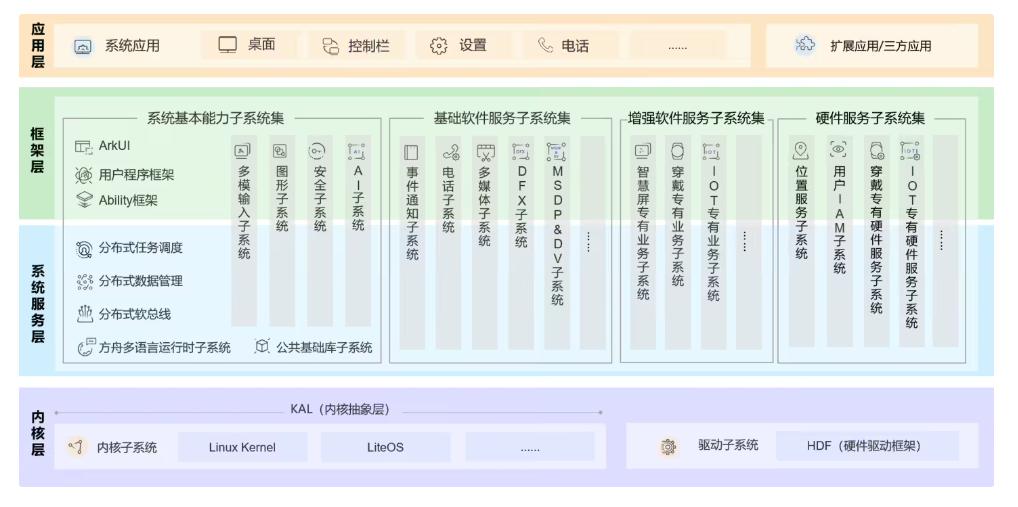
Task: Click the 驱动子系统 text label
Action: (728, 445)
